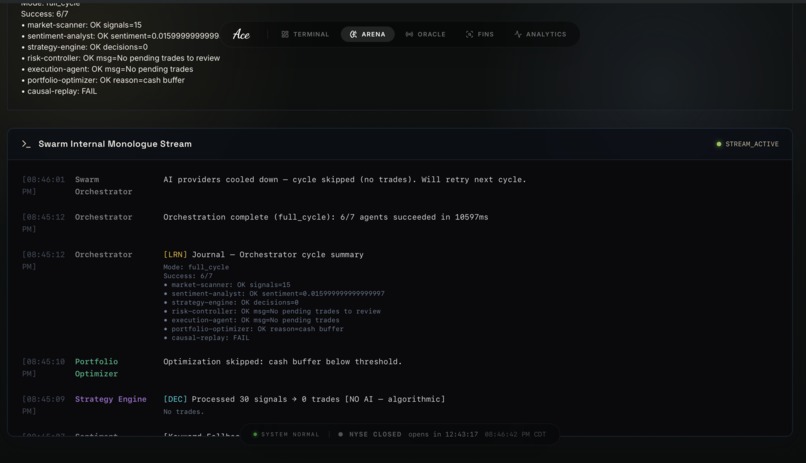
Task: Click the Fins scan icon
Action: (469, 34)
